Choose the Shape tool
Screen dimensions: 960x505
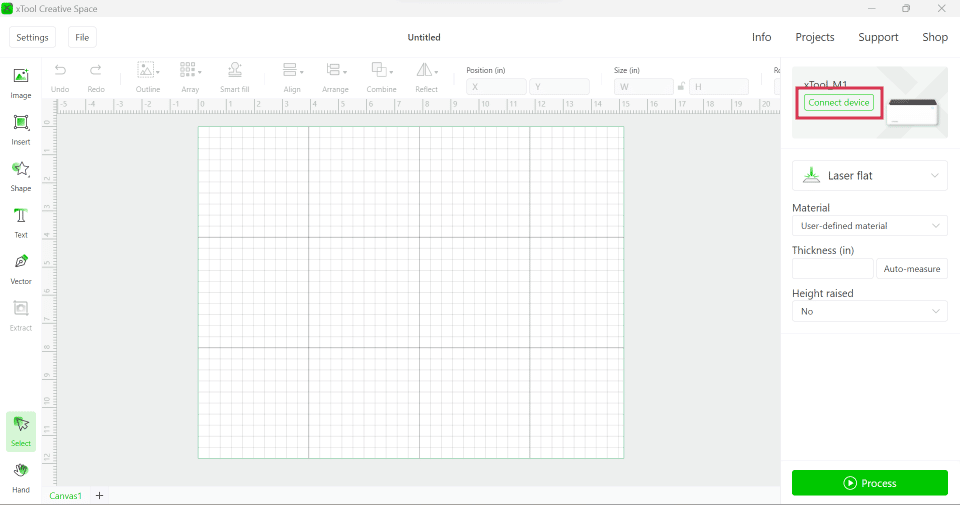click(x=20, y=176)
